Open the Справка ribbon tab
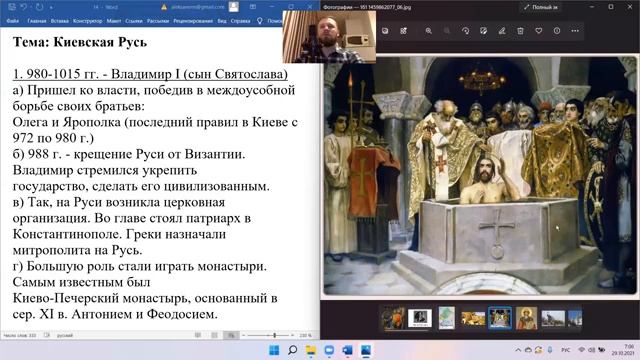640x360 pixels. (240, 21)
